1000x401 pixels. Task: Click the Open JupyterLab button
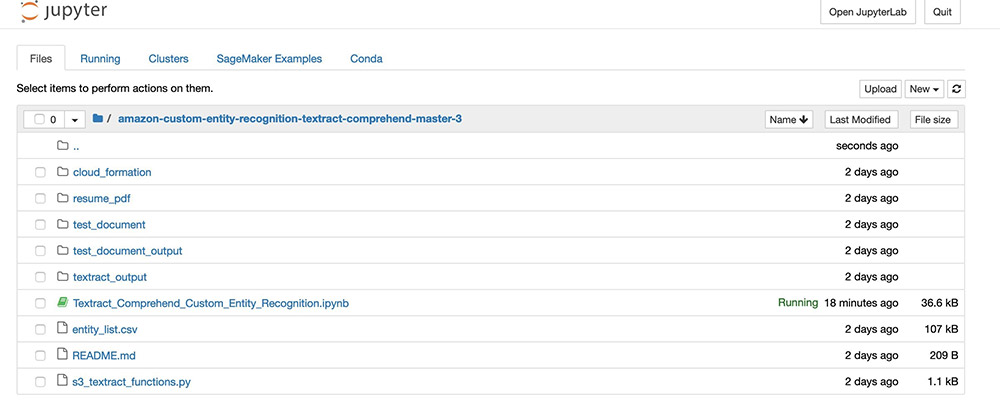[867, 12]
